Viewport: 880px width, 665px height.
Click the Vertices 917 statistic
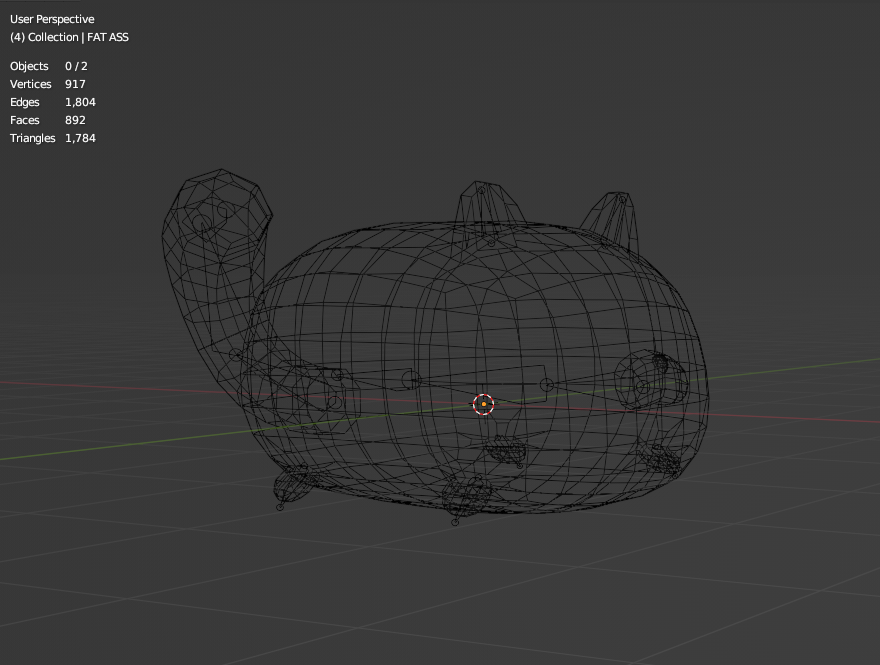pos(48,84)
